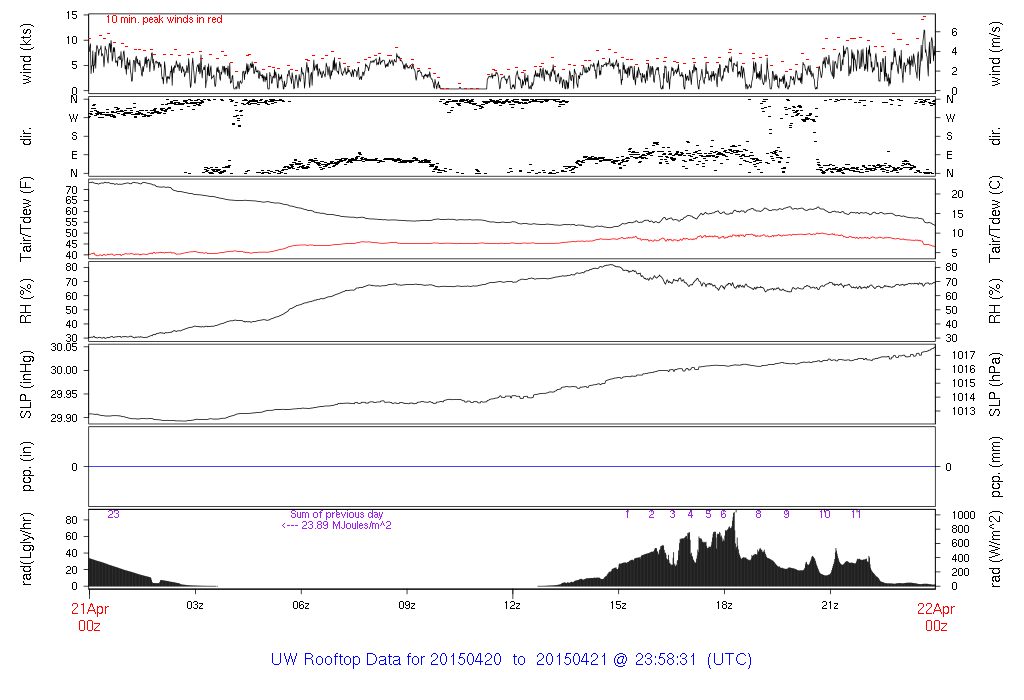The image size is (1024, 700).
Task: Click the "rad (W/m^2)" axis label
Action: [996, 550]
